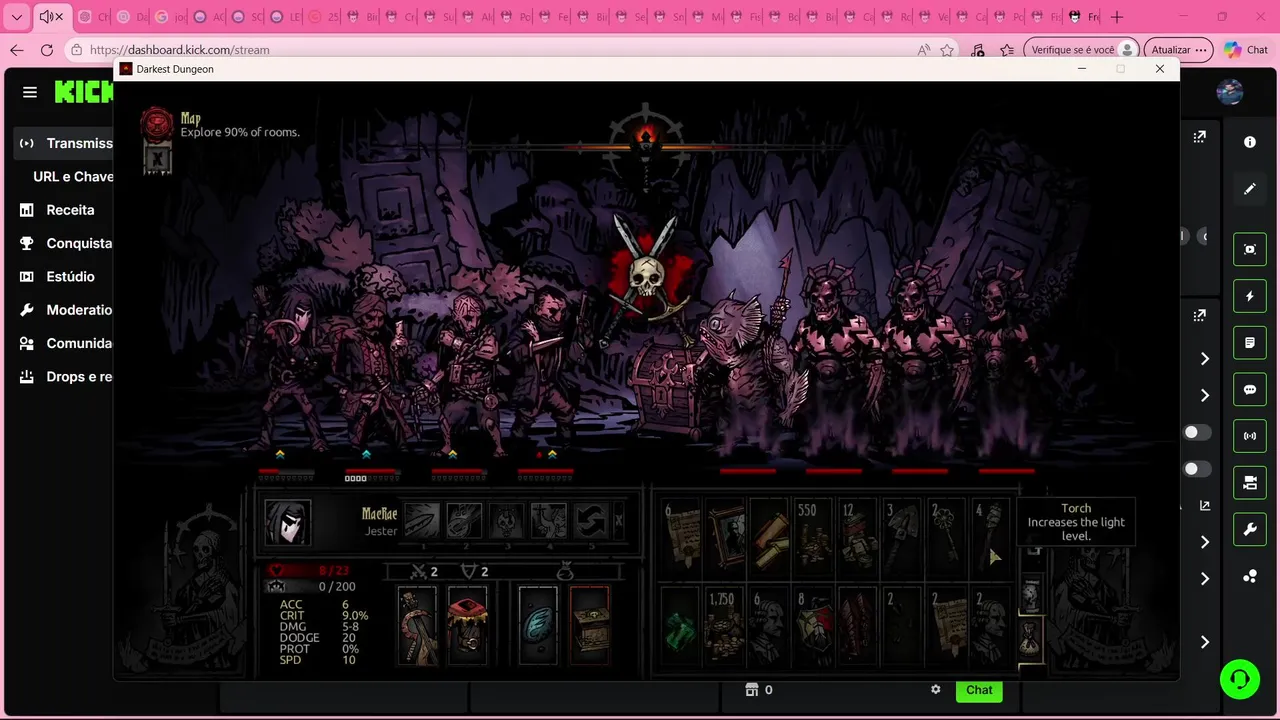Click the pencil edit icon
1280x720 pixels.
tap(1250, 189)
